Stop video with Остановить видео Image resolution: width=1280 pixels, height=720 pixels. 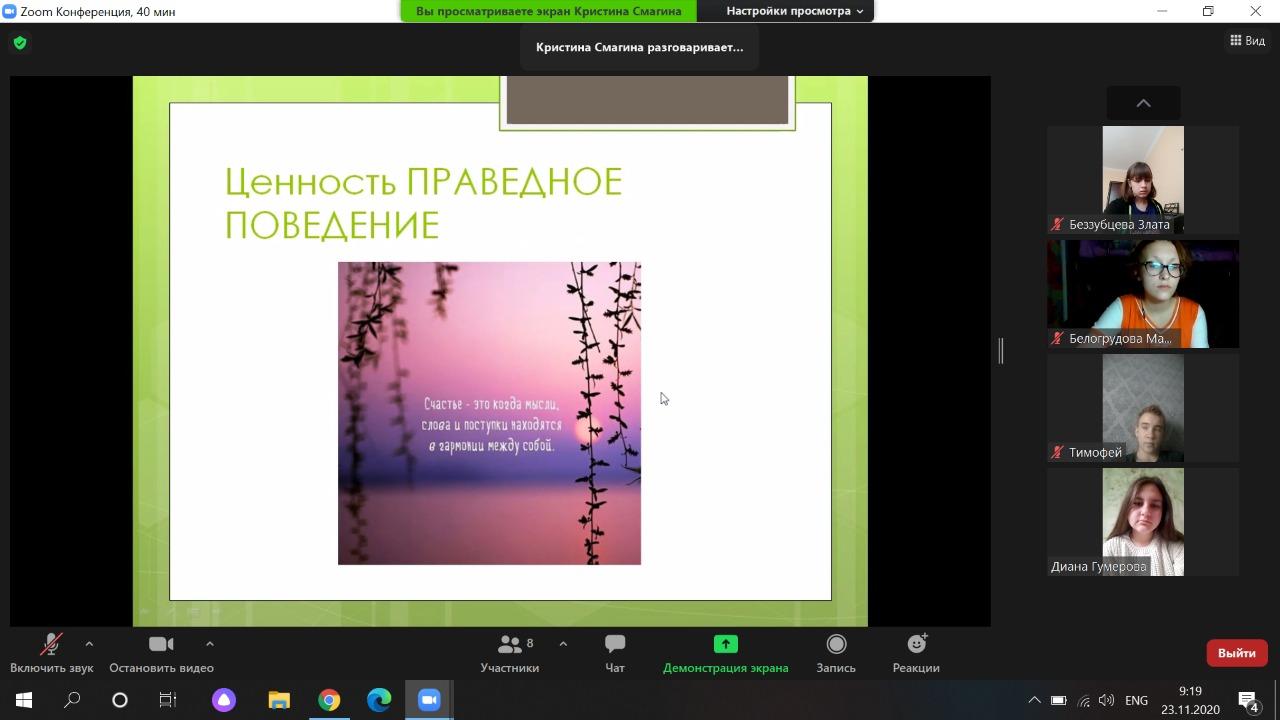click(x=161, y=645)
